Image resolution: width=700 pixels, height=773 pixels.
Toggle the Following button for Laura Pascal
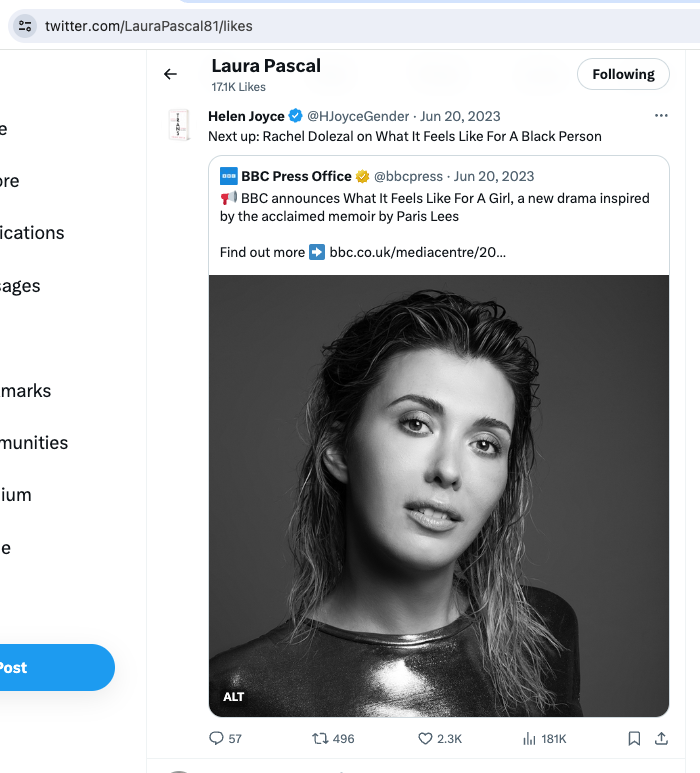pos(623,74)
